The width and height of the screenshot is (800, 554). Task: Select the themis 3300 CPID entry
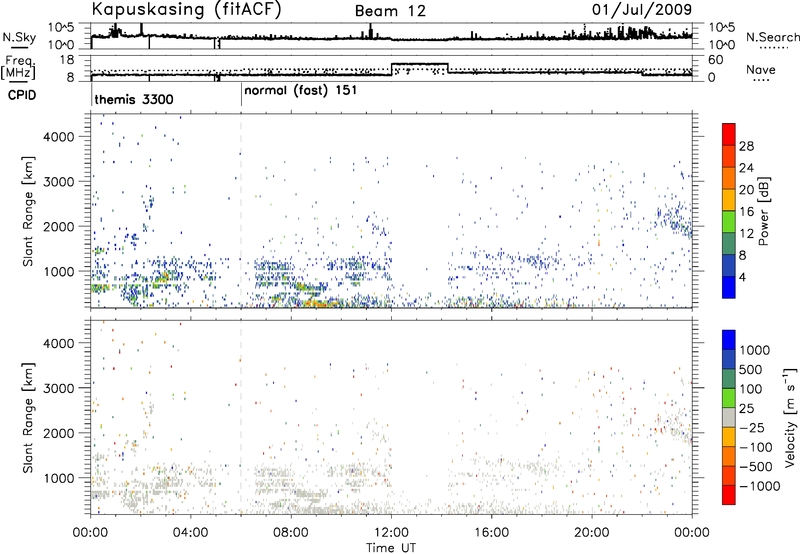pos(134,99)
